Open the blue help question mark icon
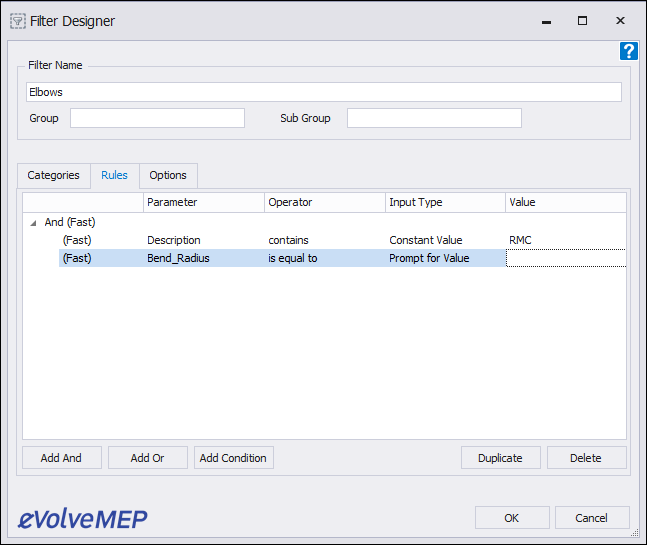The width and height of the screenshot is (647, 545). pyautogui.click(x=628, y=51)
